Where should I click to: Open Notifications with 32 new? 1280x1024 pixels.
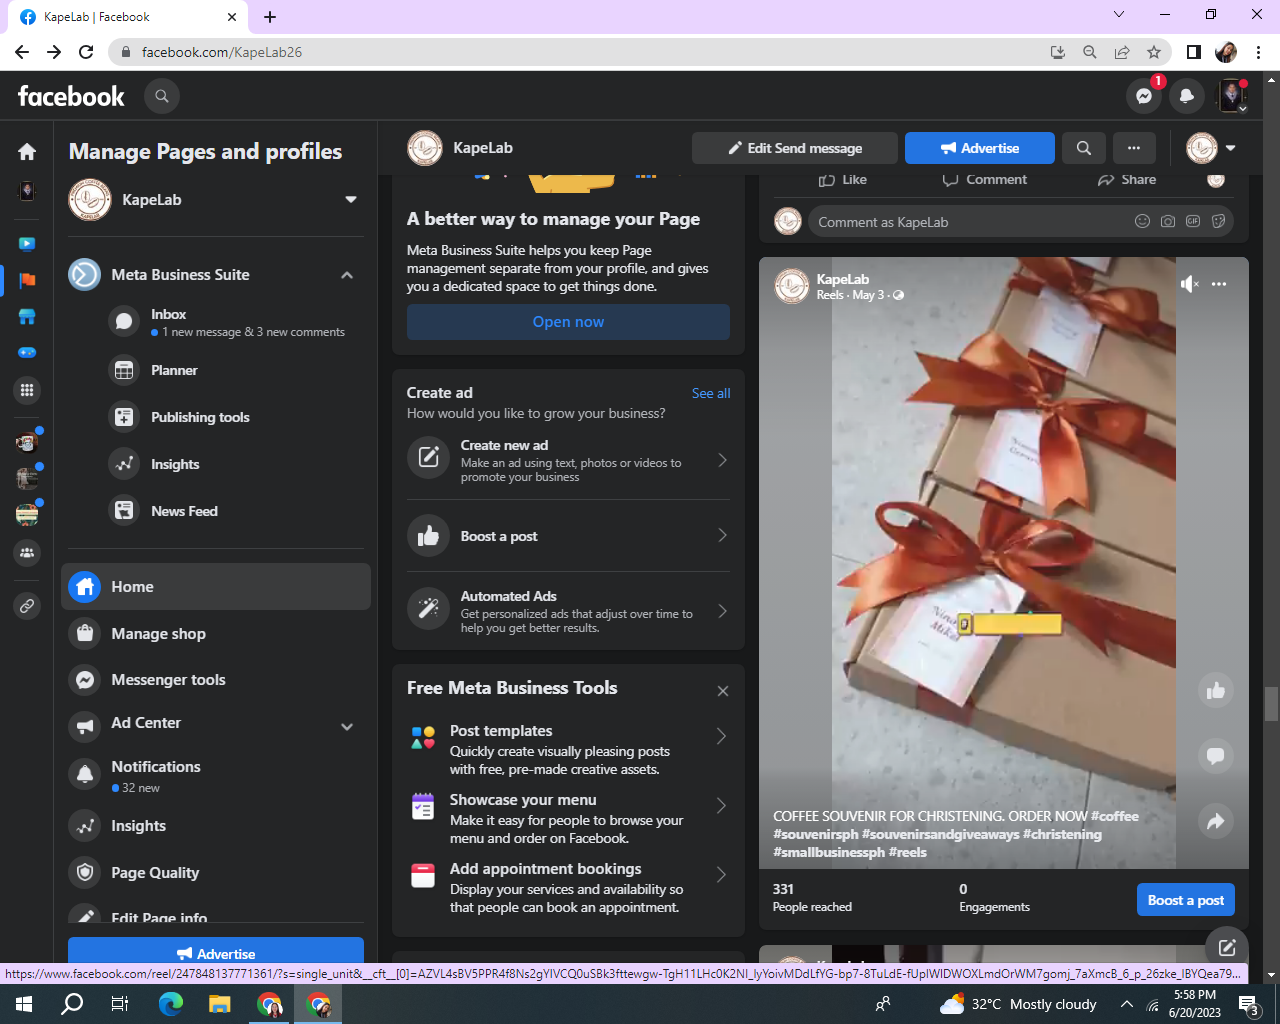216,775
